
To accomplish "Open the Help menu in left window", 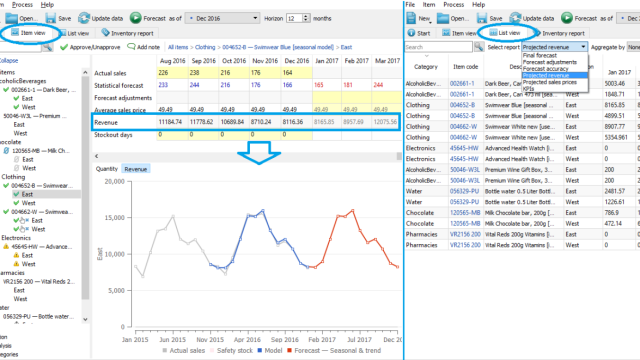I will pos(47,4).
